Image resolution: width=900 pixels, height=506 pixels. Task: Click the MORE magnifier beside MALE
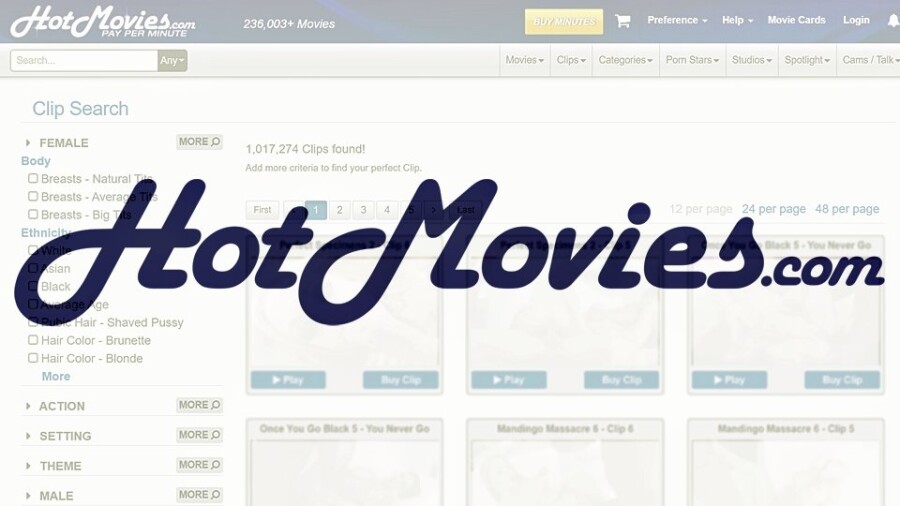pyautogui.click(x=199, y=494)
